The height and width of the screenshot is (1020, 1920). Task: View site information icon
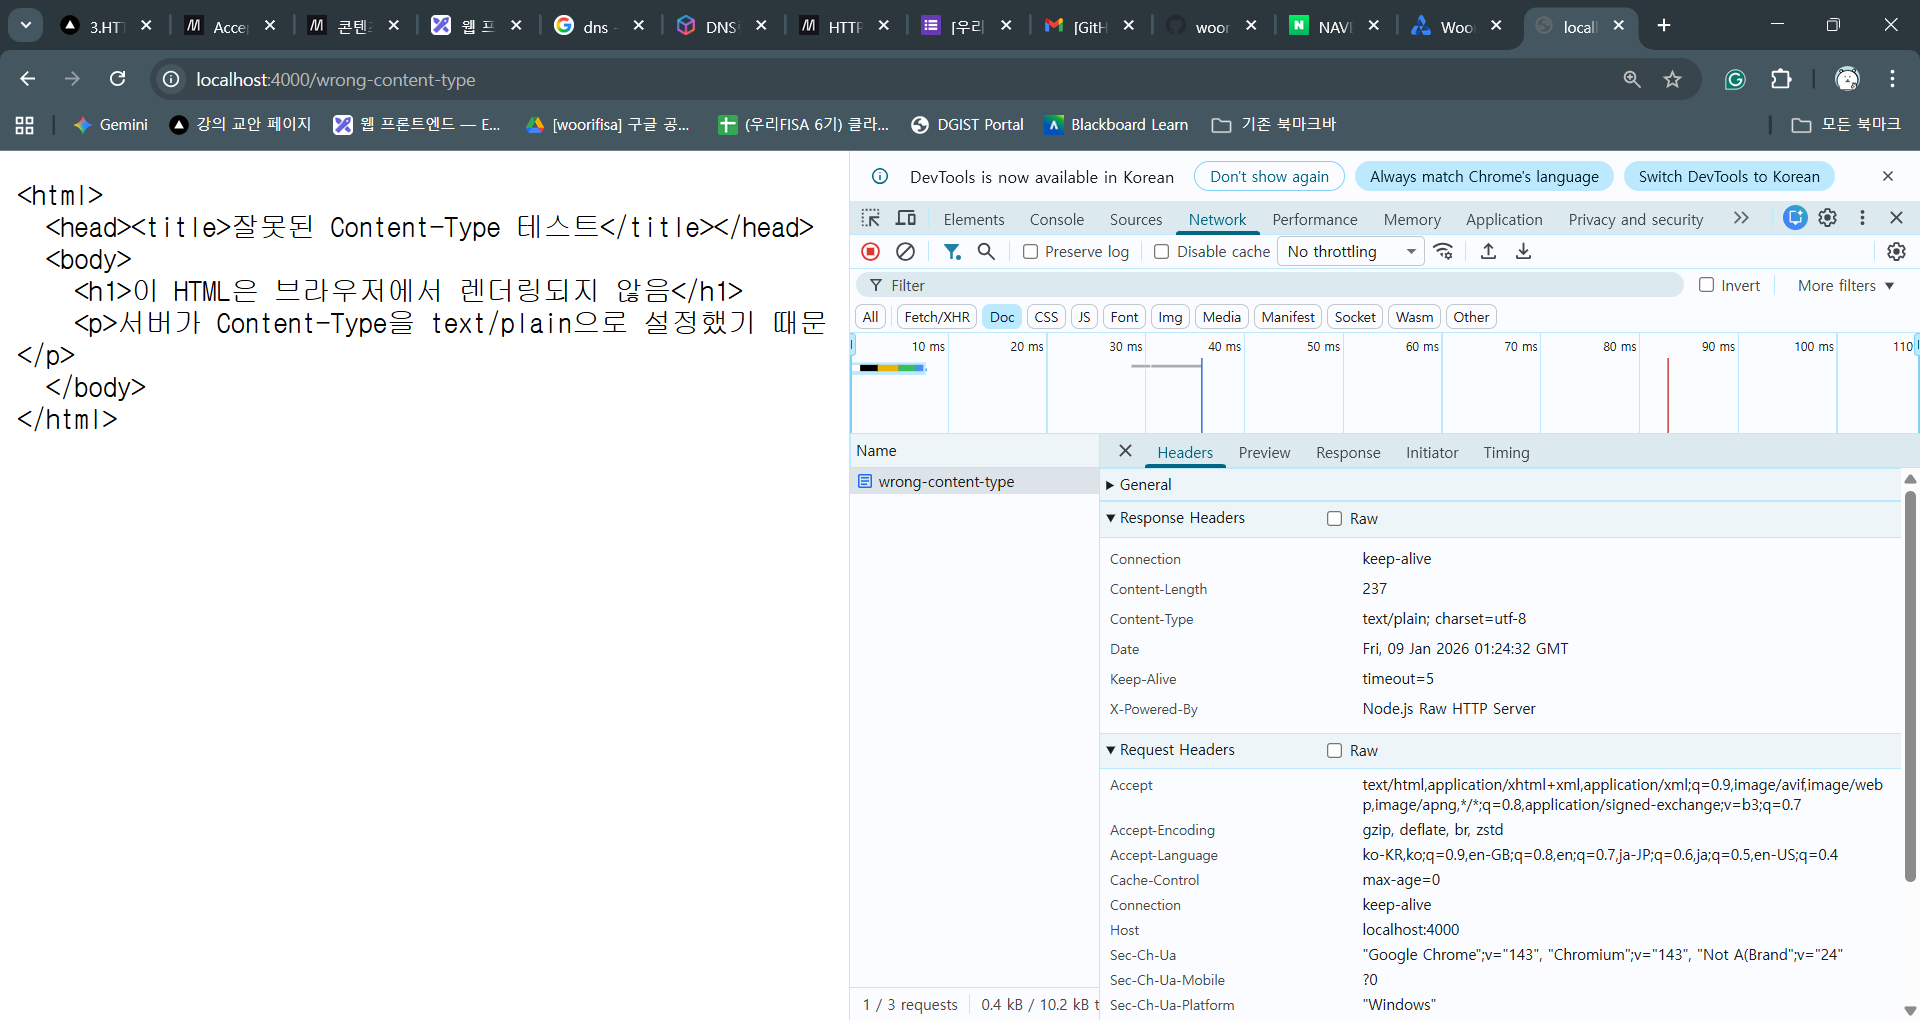pyautogui.click(x=172, y=79)
